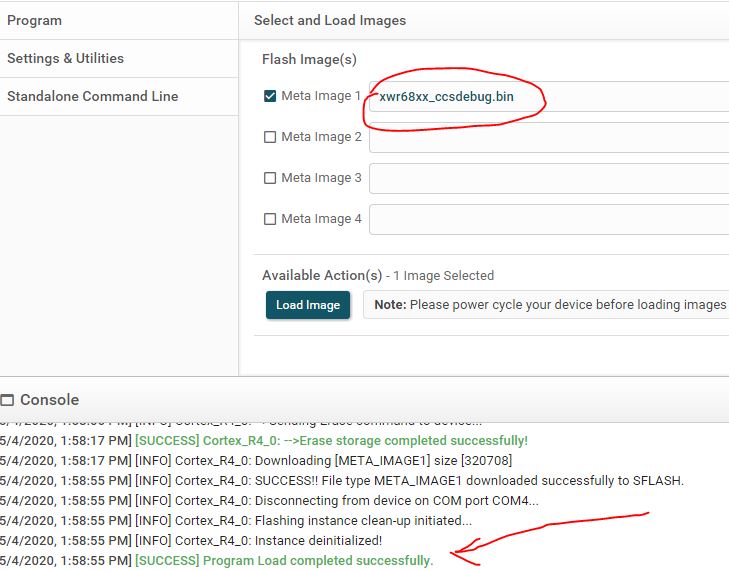This screenshot has height=571, width=729.
Task: Focus the Meta Image 3 path field
Action: click(x=548, y=178)
